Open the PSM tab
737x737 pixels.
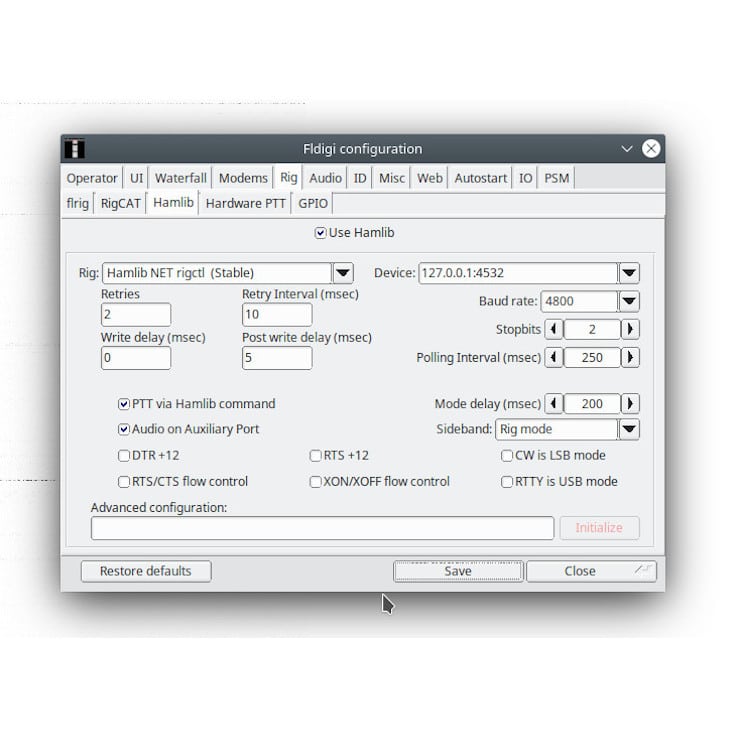click(x=557, y=178)
